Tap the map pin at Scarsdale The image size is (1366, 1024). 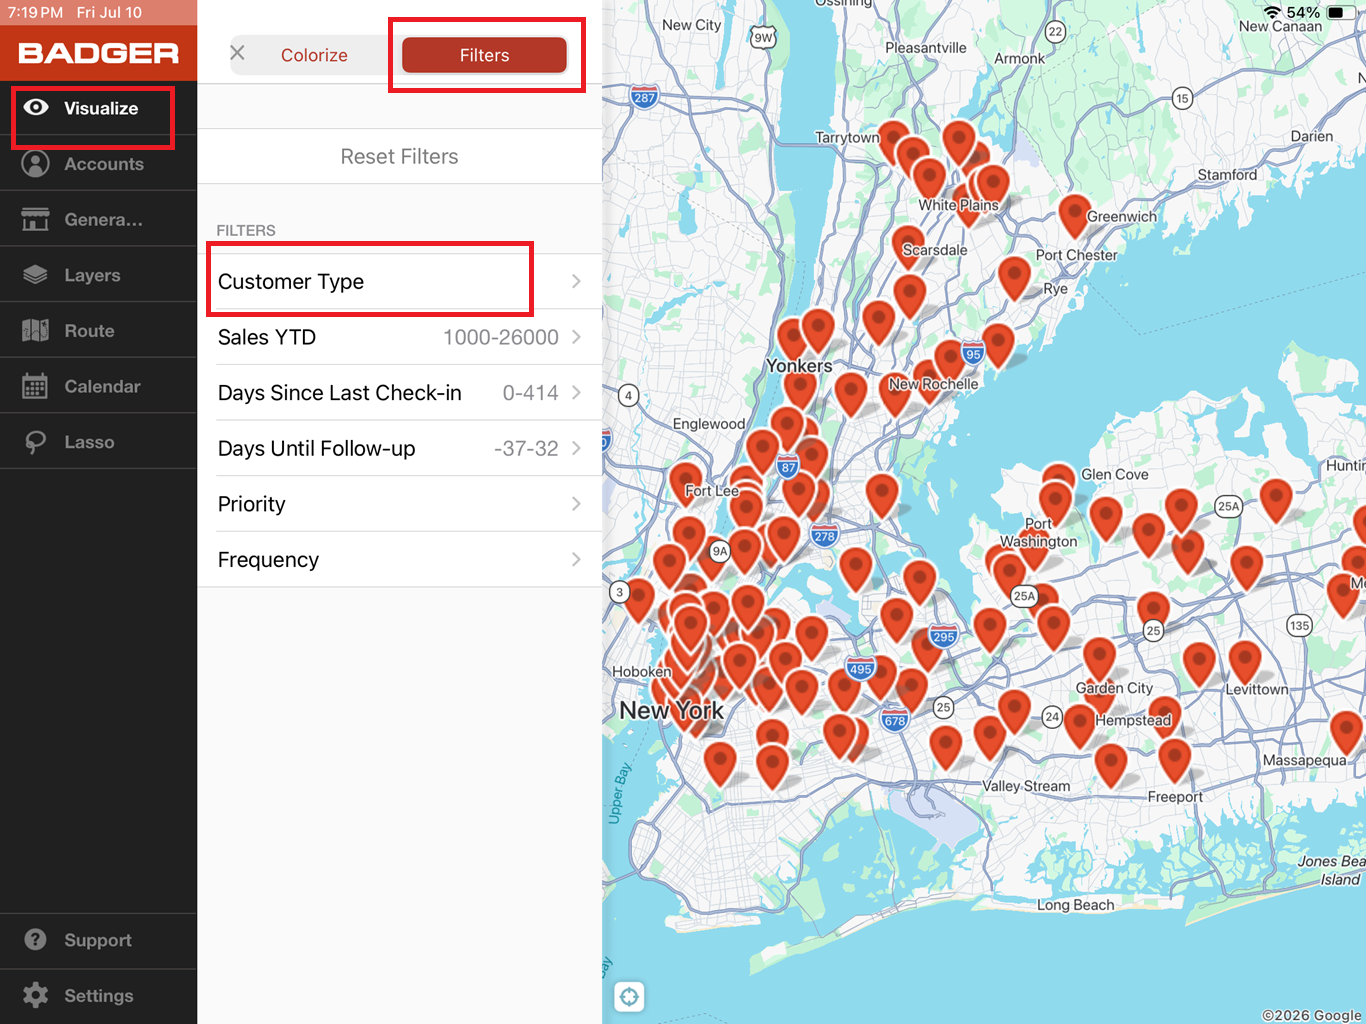pos(908,247)
